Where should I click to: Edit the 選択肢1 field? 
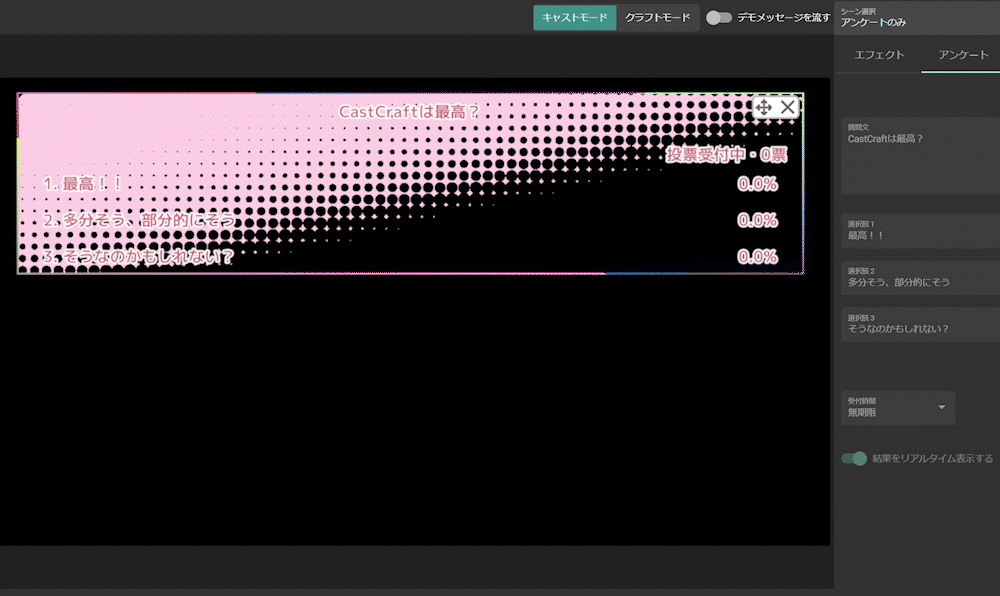click(920, 231)
